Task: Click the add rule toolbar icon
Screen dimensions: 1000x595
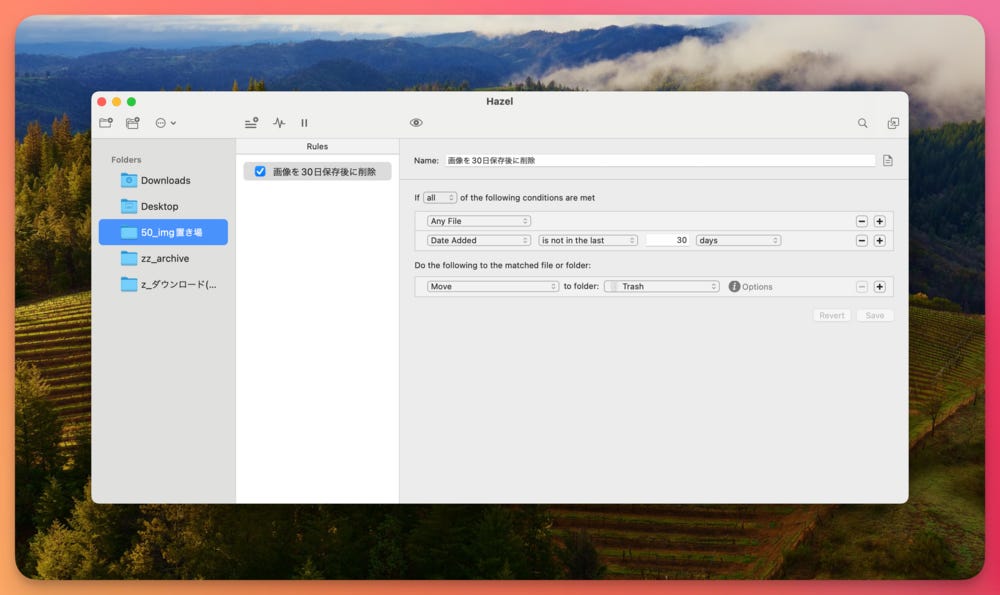Action: pyautogui.click(x=251, y=123)
